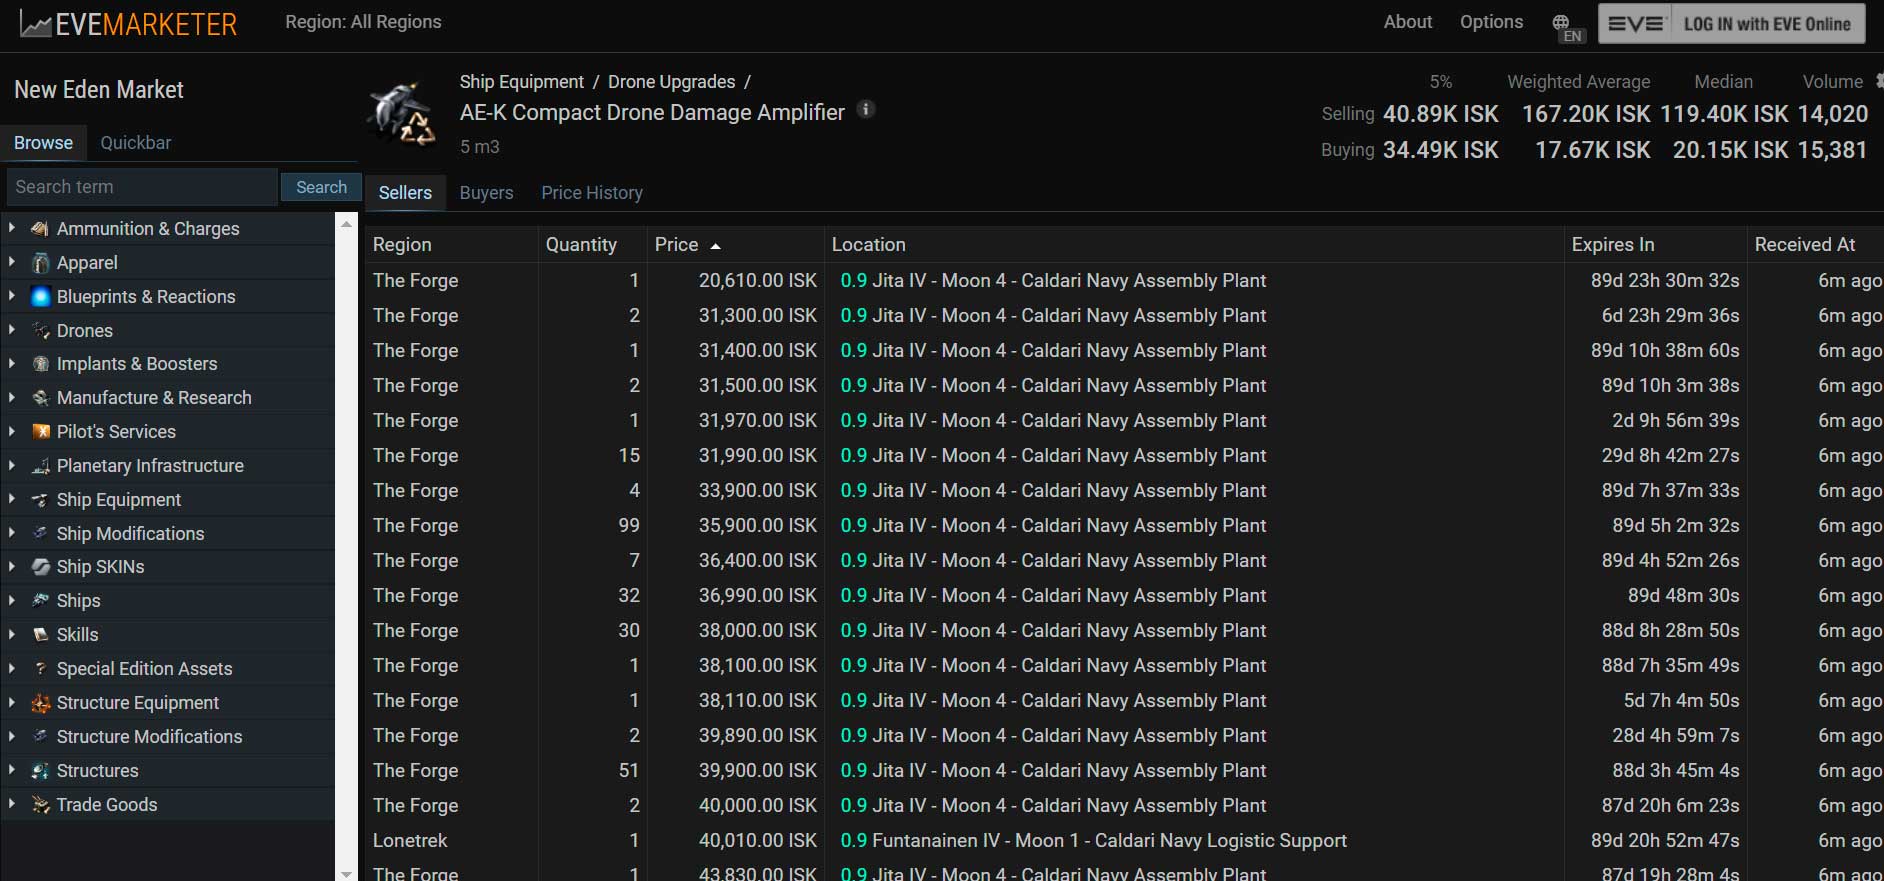Image resolution: width=1884 pixels, height=881 pixels.
Task: Click the category list scrollbar down arrow
Action: [346, 873]
